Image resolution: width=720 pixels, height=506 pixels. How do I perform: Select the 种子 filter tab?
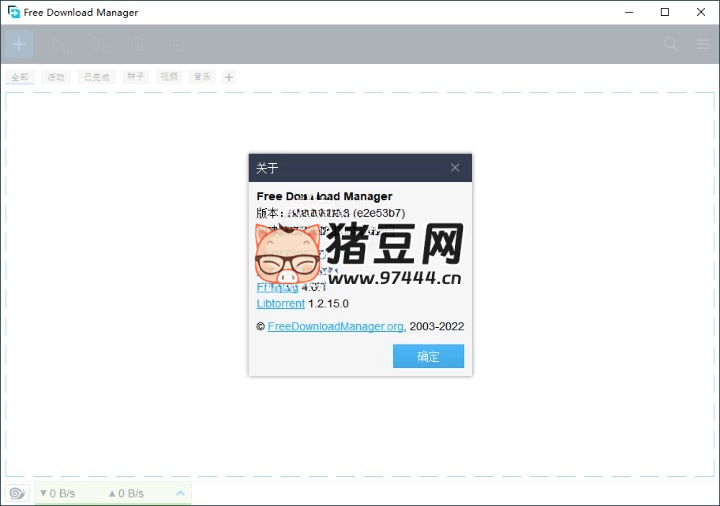[135, 77]
